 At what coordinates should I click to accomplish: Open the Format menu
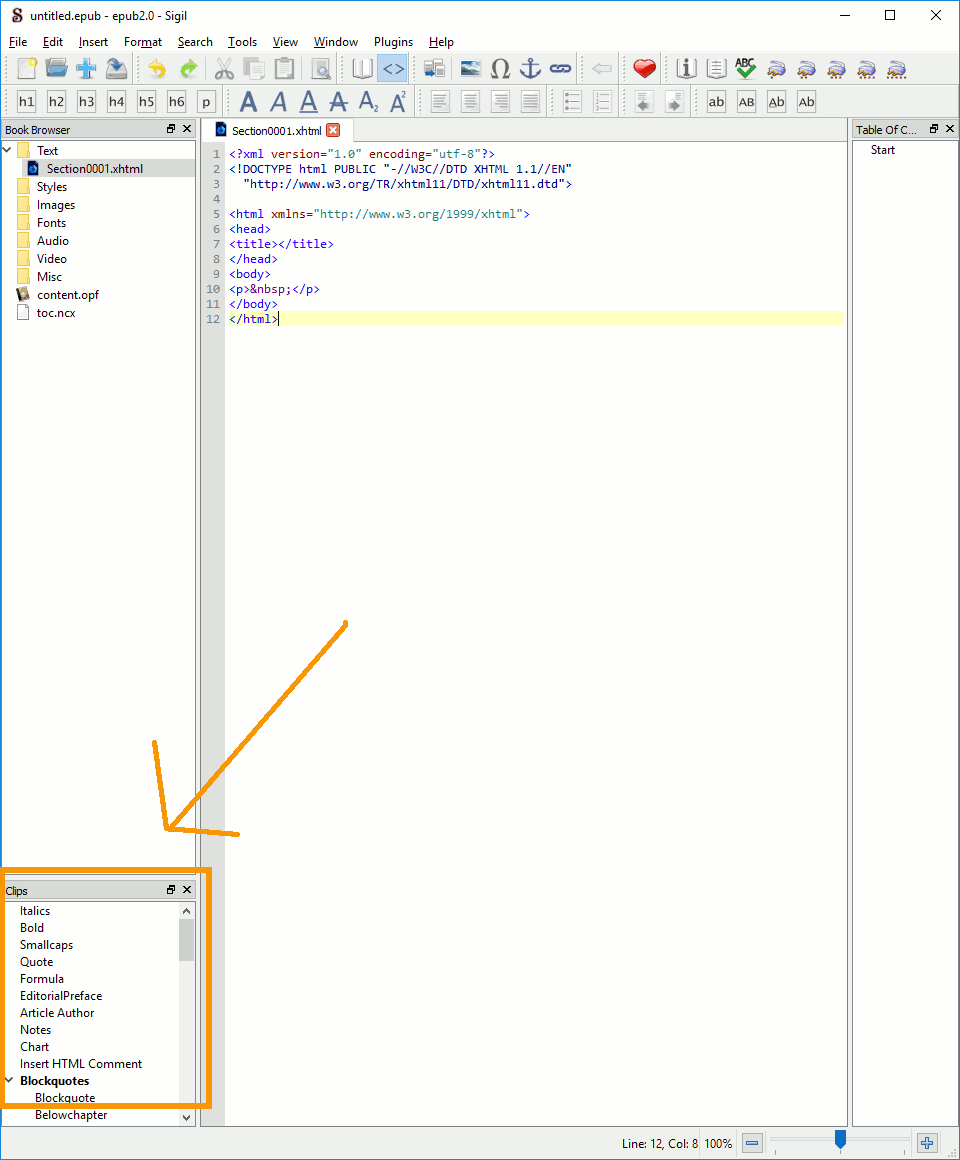point(143,42)
